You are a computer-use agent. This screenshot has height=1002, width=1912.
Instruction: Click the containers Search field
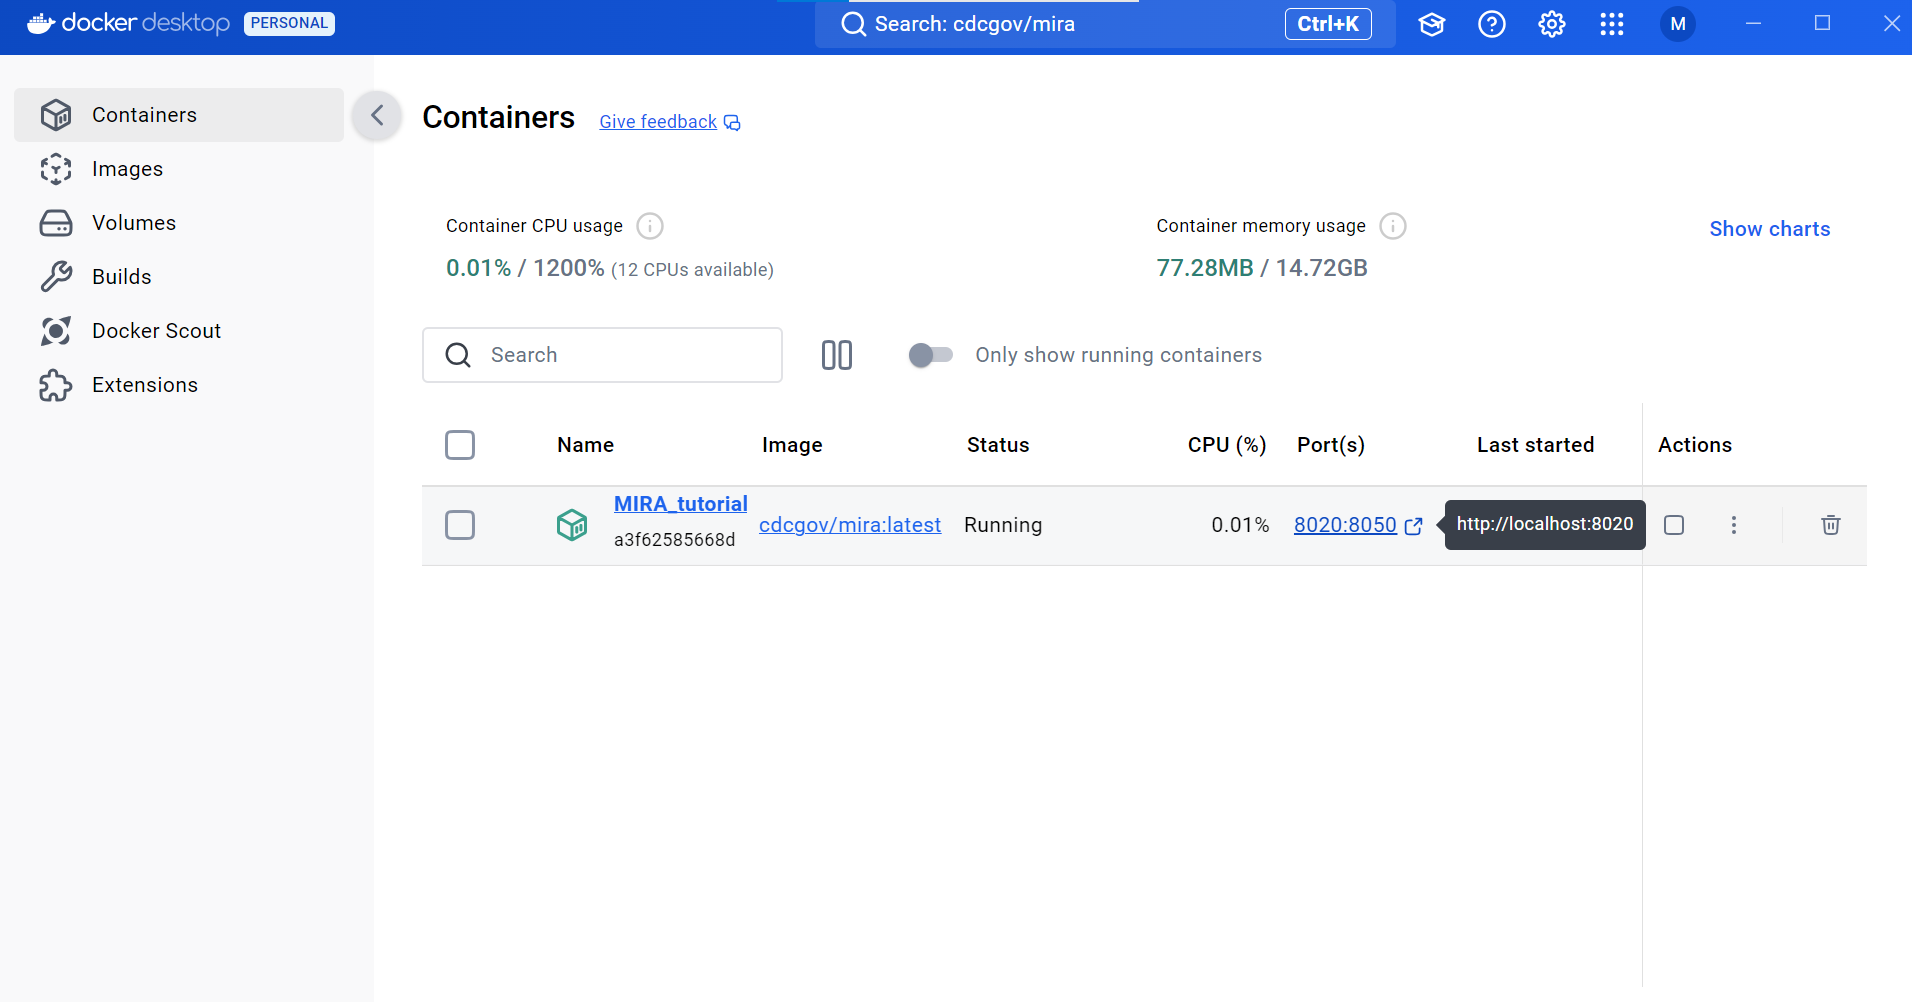point(602,355)
